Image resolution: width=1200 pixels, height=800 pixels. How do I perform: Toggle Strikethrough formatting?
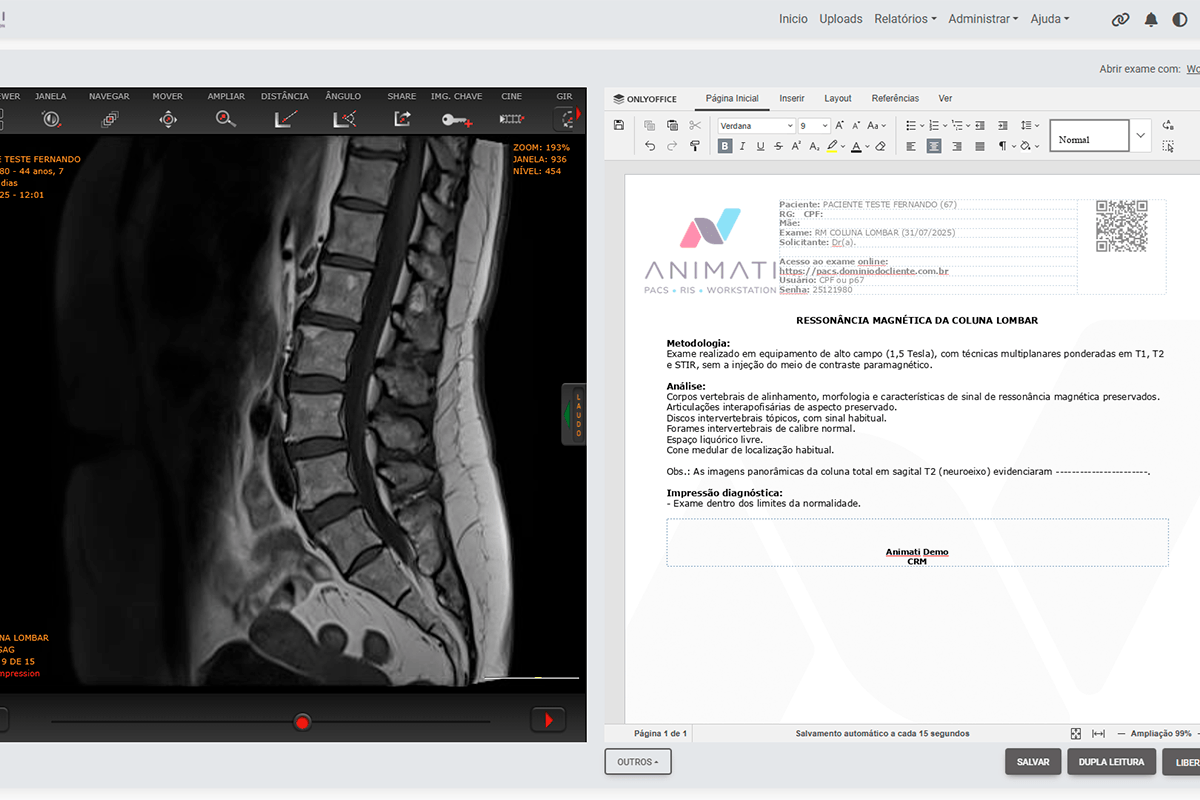(x=778, y=146)
